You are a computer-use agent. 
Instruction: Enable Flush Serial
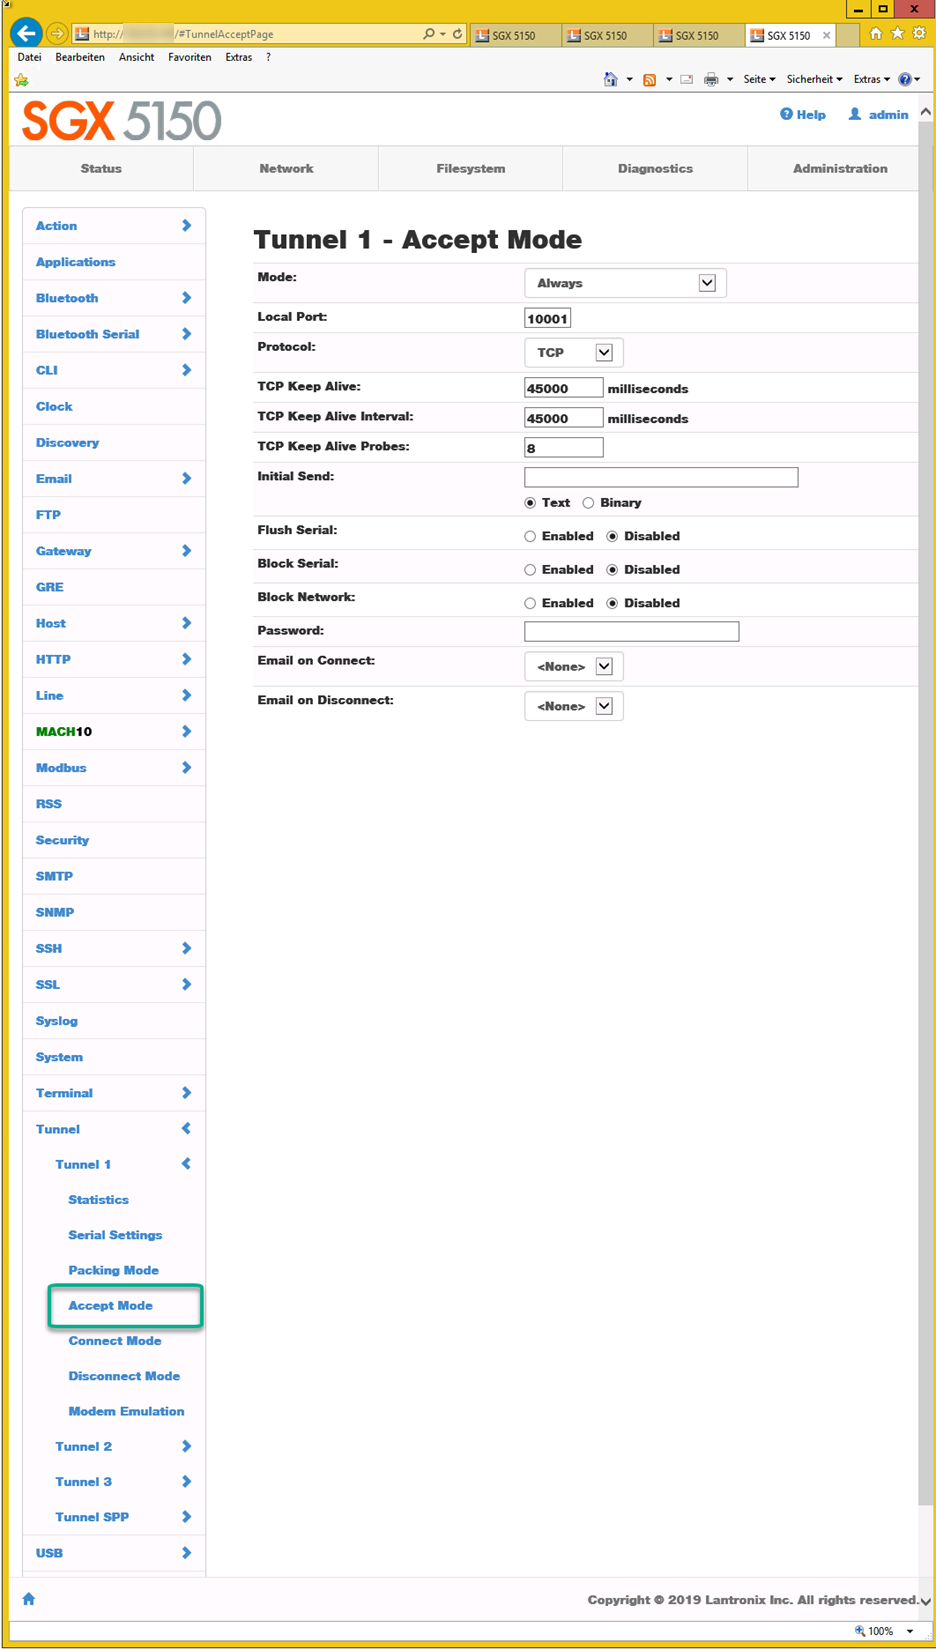pos(530,537)
